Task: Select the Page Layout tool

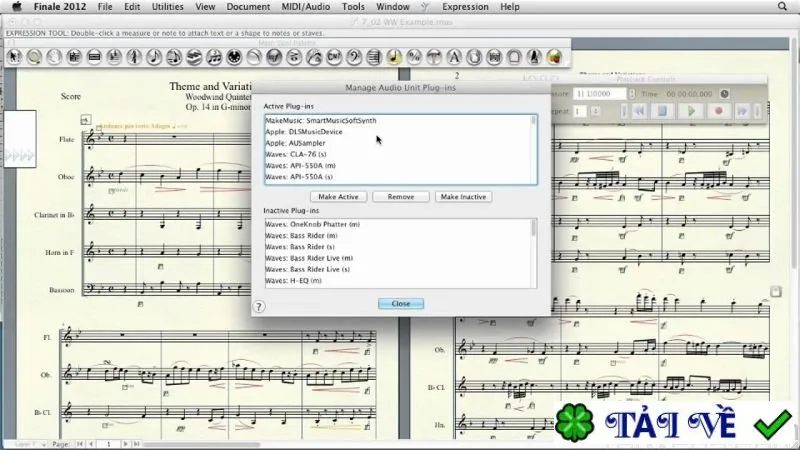Action: pos(474,57)
